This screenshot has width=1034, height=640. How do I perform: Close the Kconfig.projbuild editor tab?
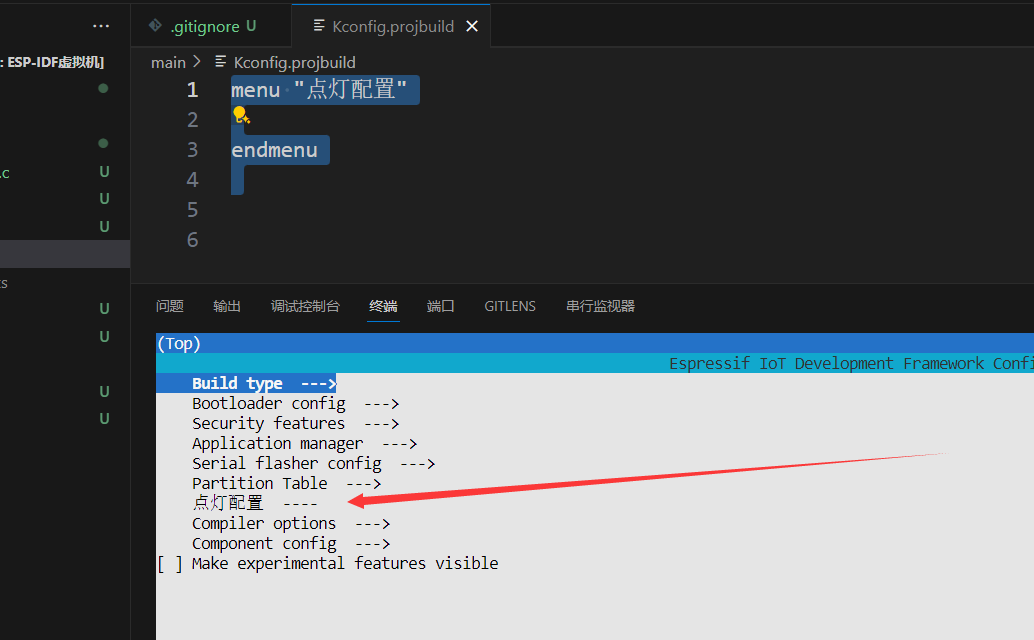[x=472, y=26]
